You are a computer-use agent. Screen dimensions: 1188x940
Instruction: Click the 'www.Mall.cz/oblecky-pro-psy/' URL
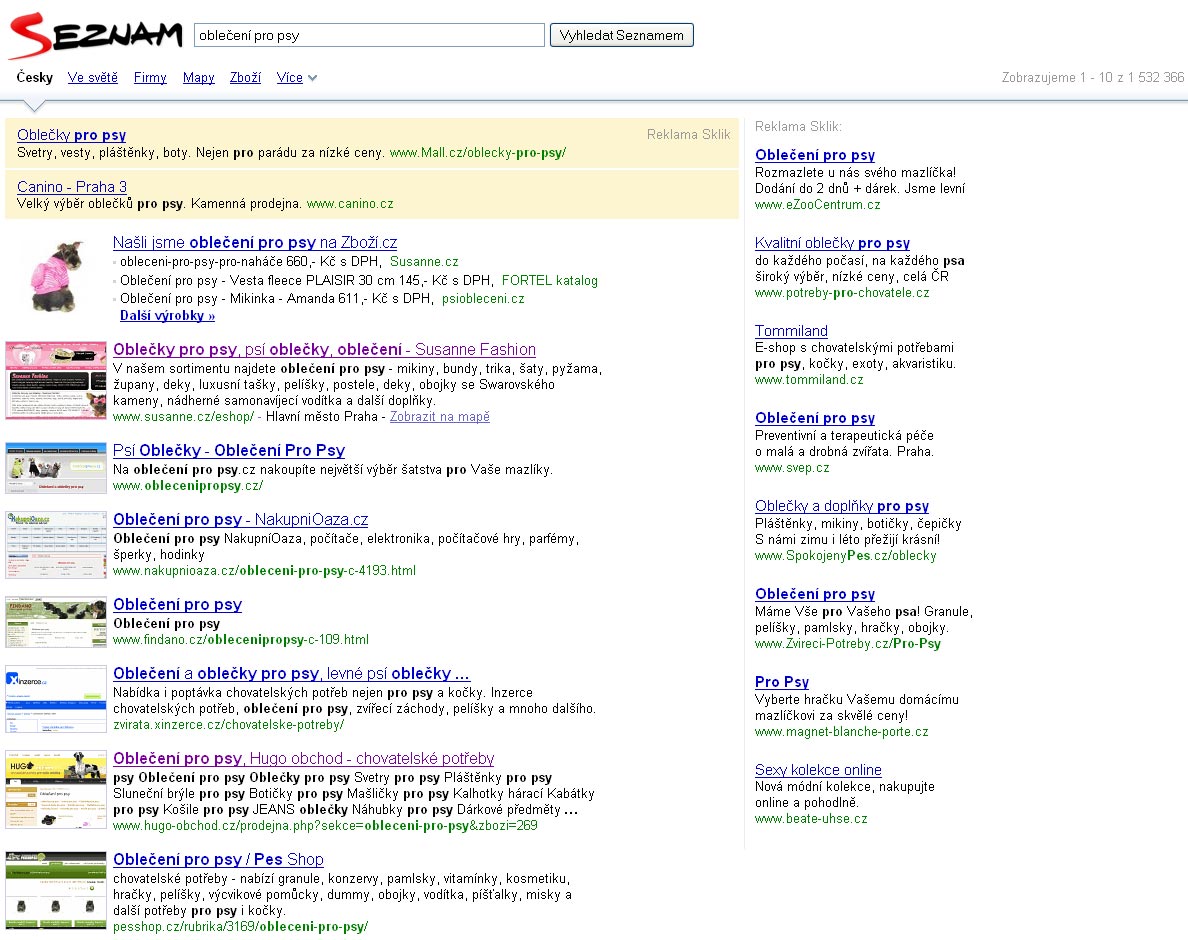pos(477,152)
